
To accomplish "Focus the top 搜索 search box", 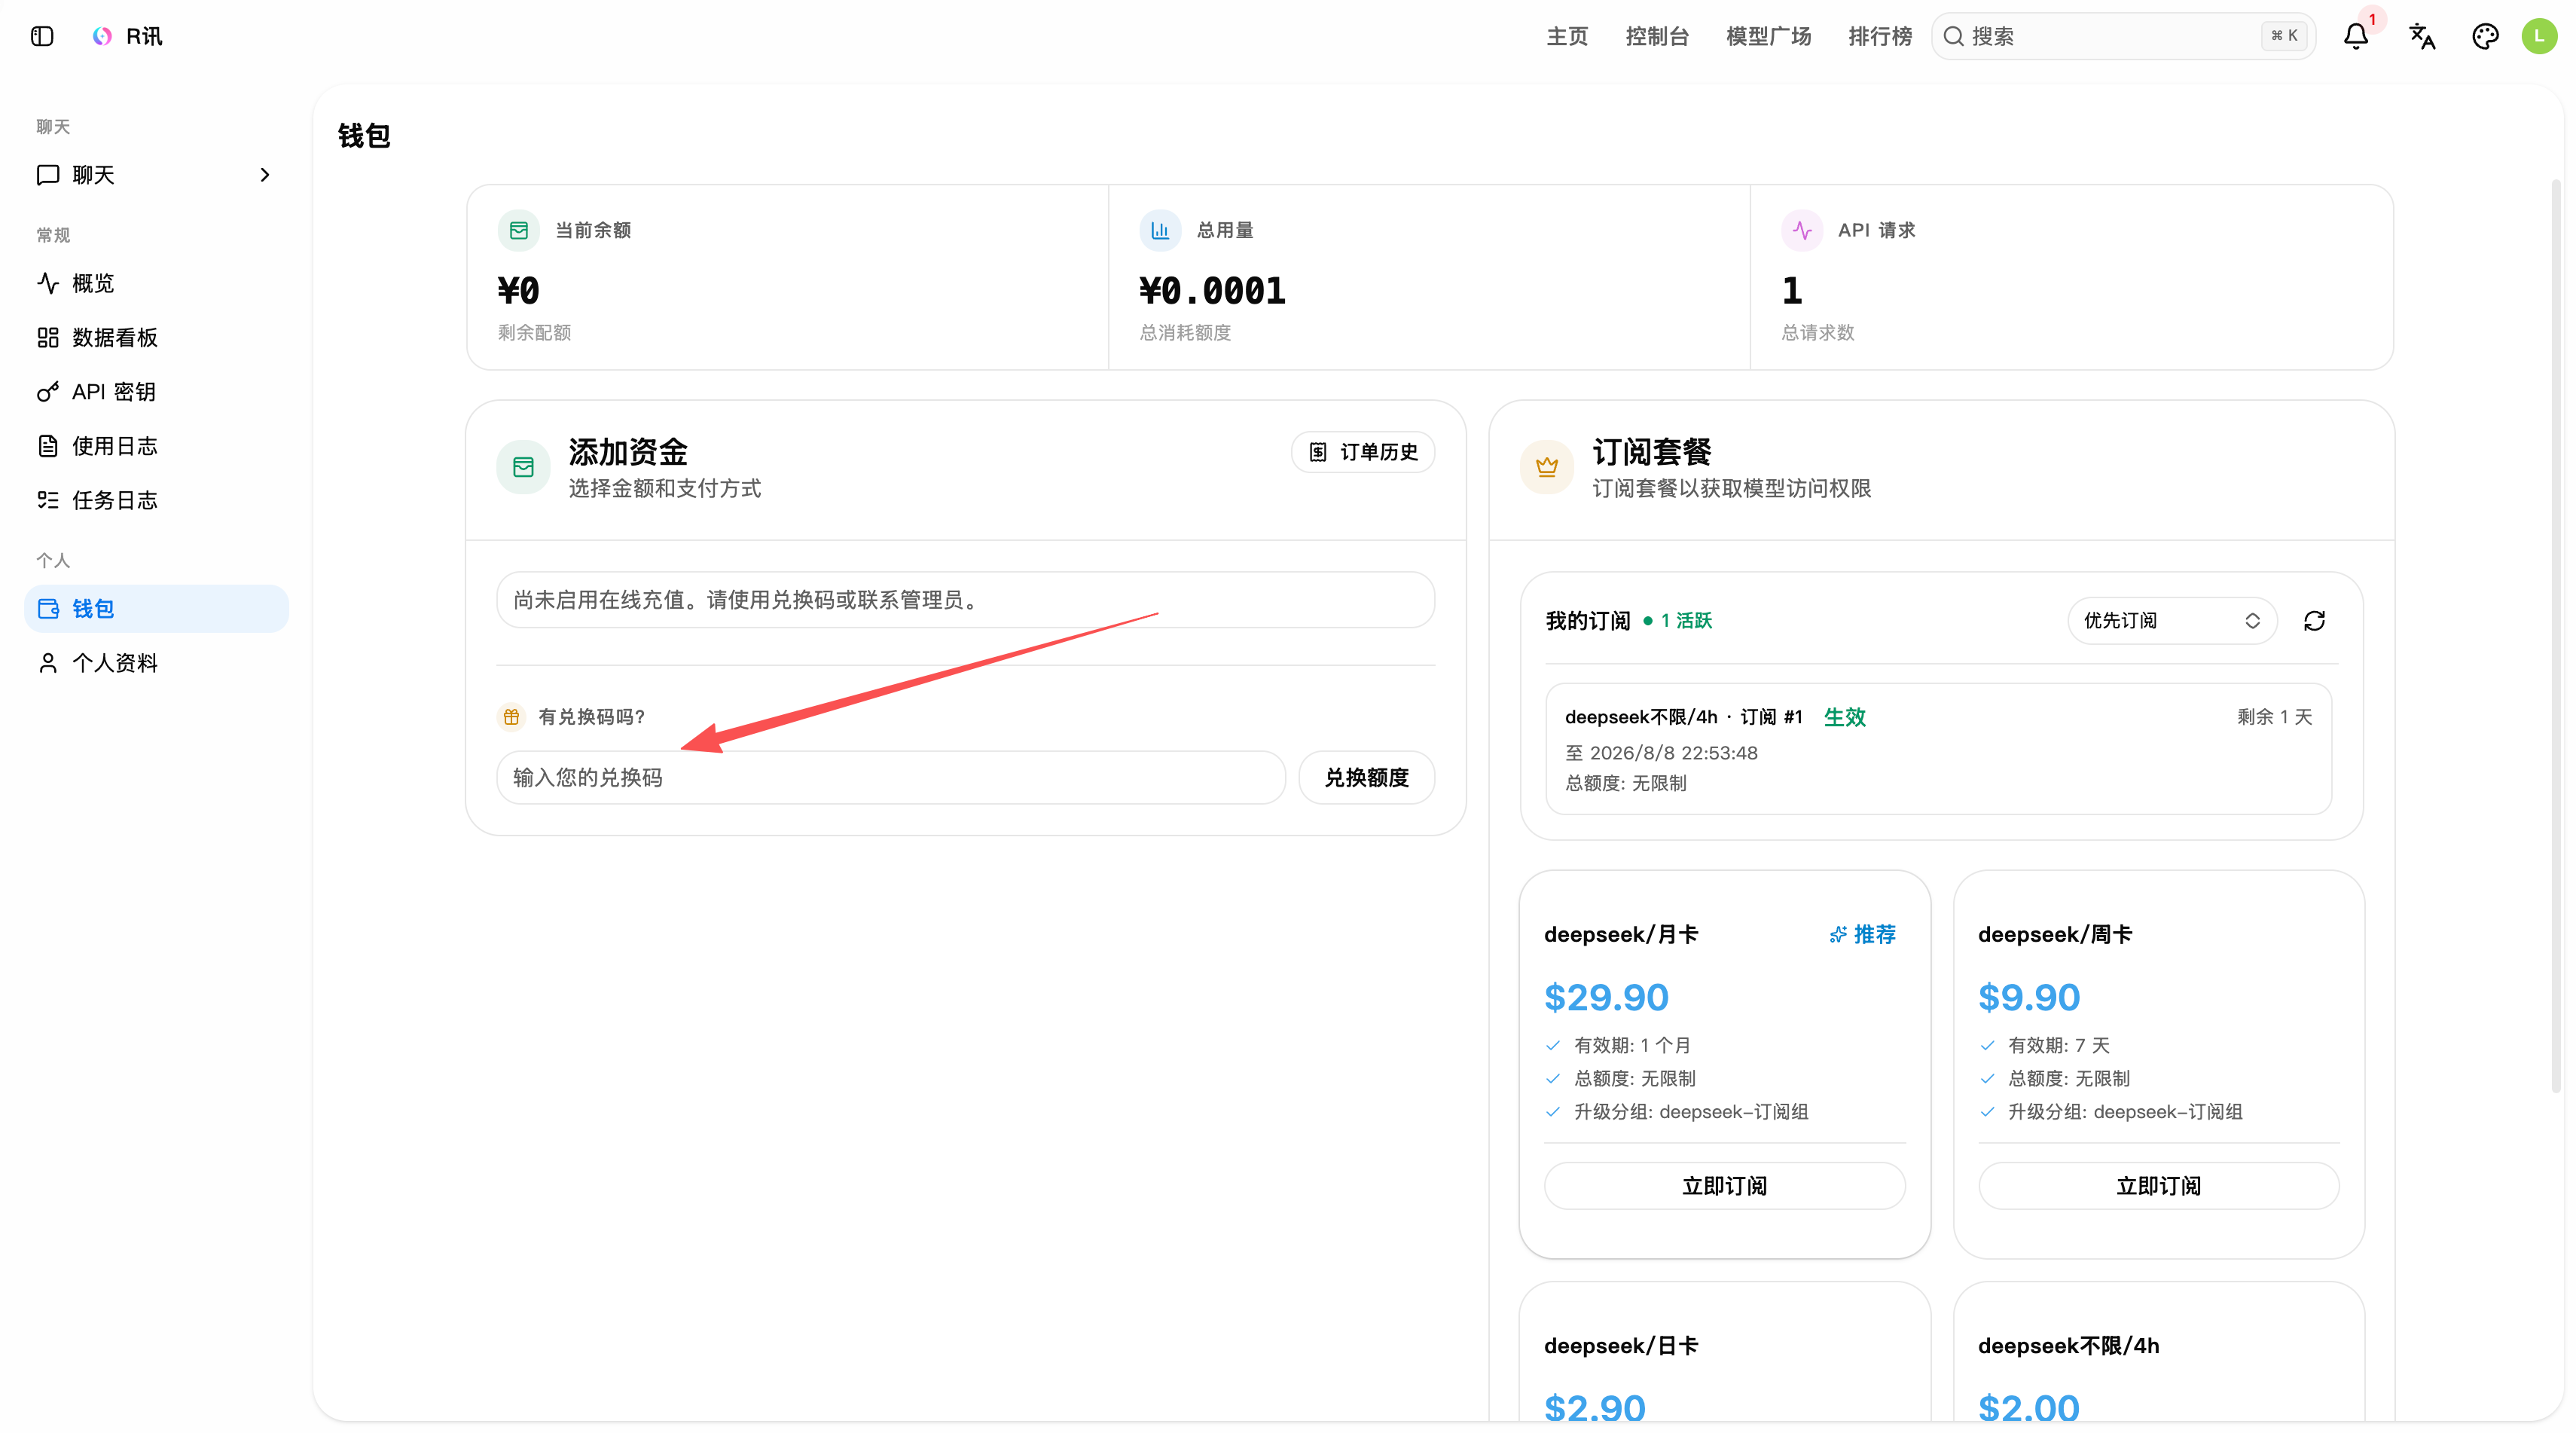I will [x=2123, y=36].
